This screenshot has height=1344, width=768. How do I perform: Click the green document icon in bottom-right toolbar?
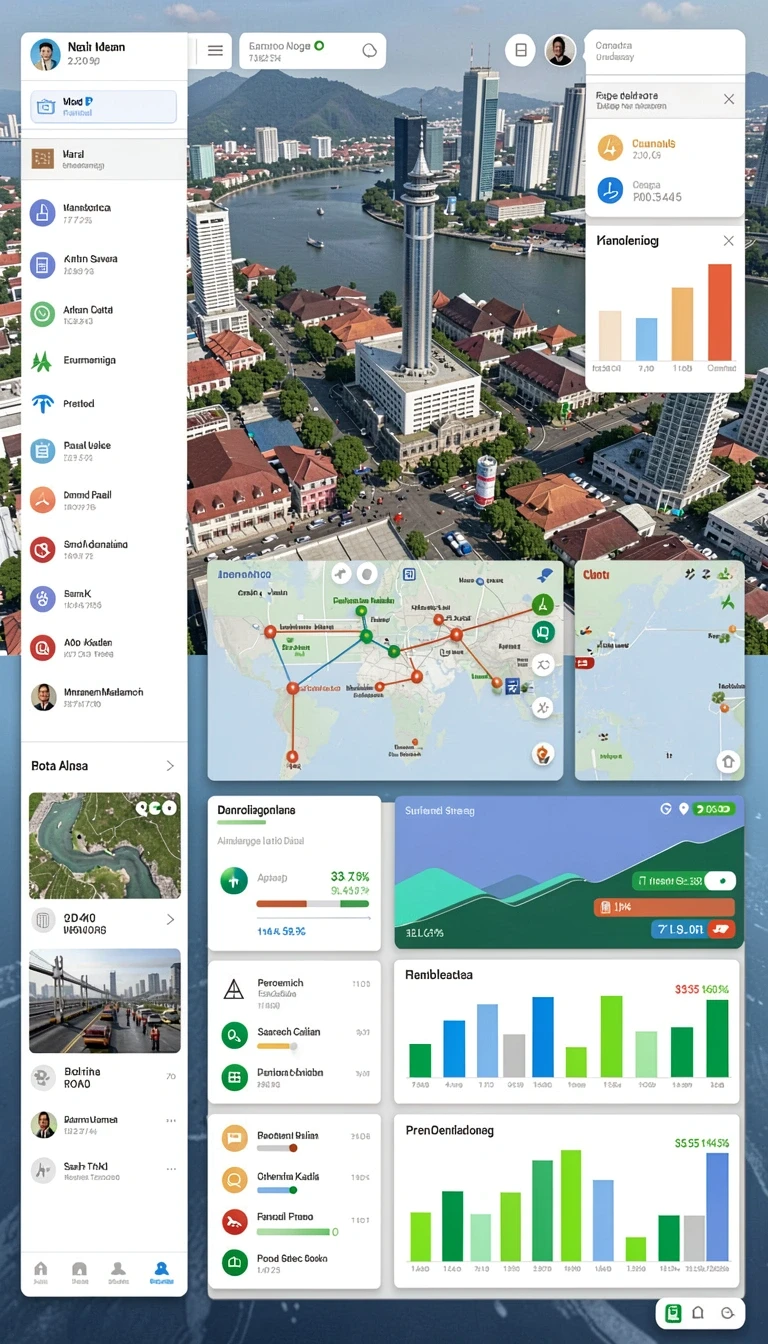tap(673, 1313)
